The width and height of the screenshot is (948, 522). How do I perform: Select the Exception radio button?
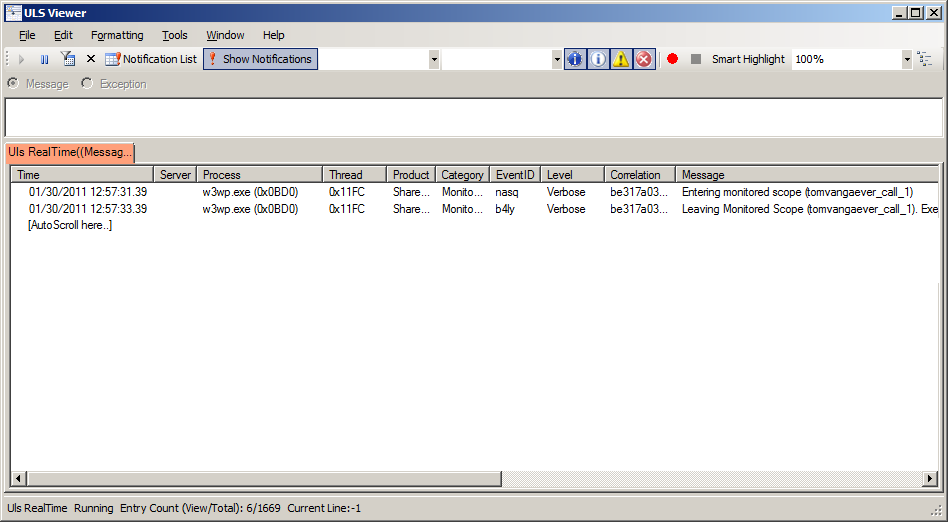click(x=87, y=83)
